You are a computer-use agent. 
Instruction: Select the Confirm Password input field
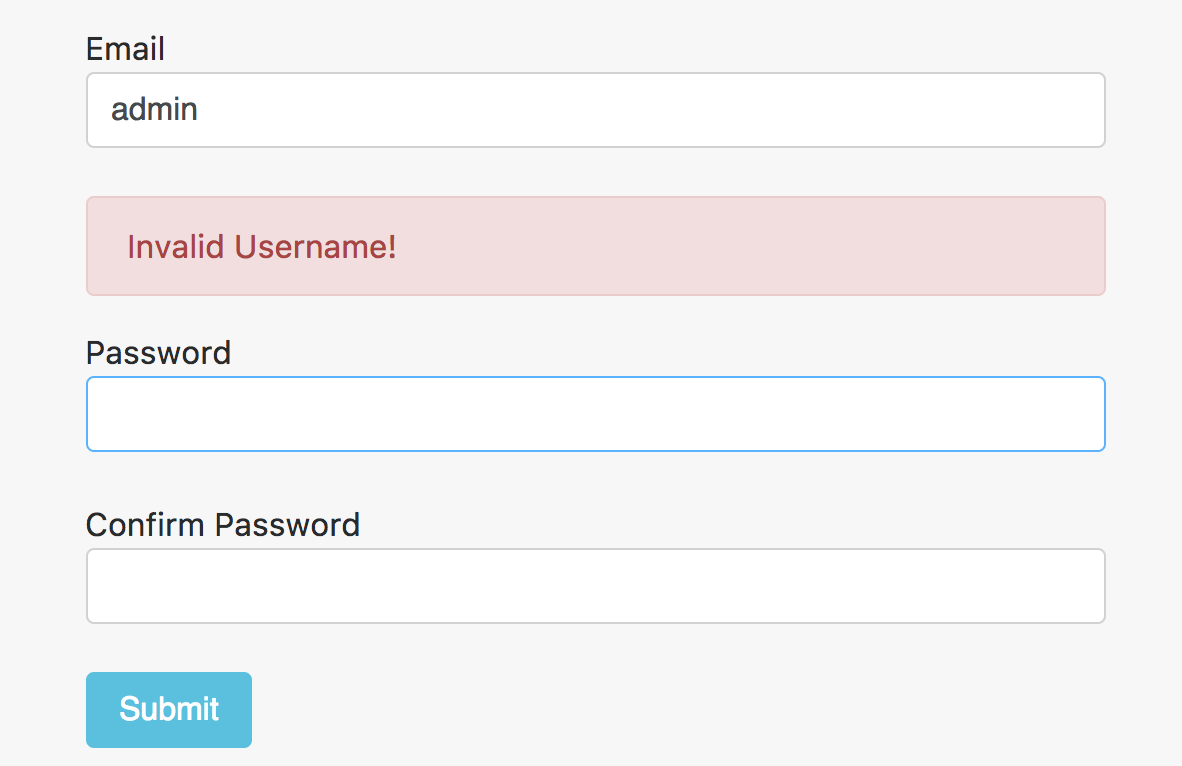595,586
